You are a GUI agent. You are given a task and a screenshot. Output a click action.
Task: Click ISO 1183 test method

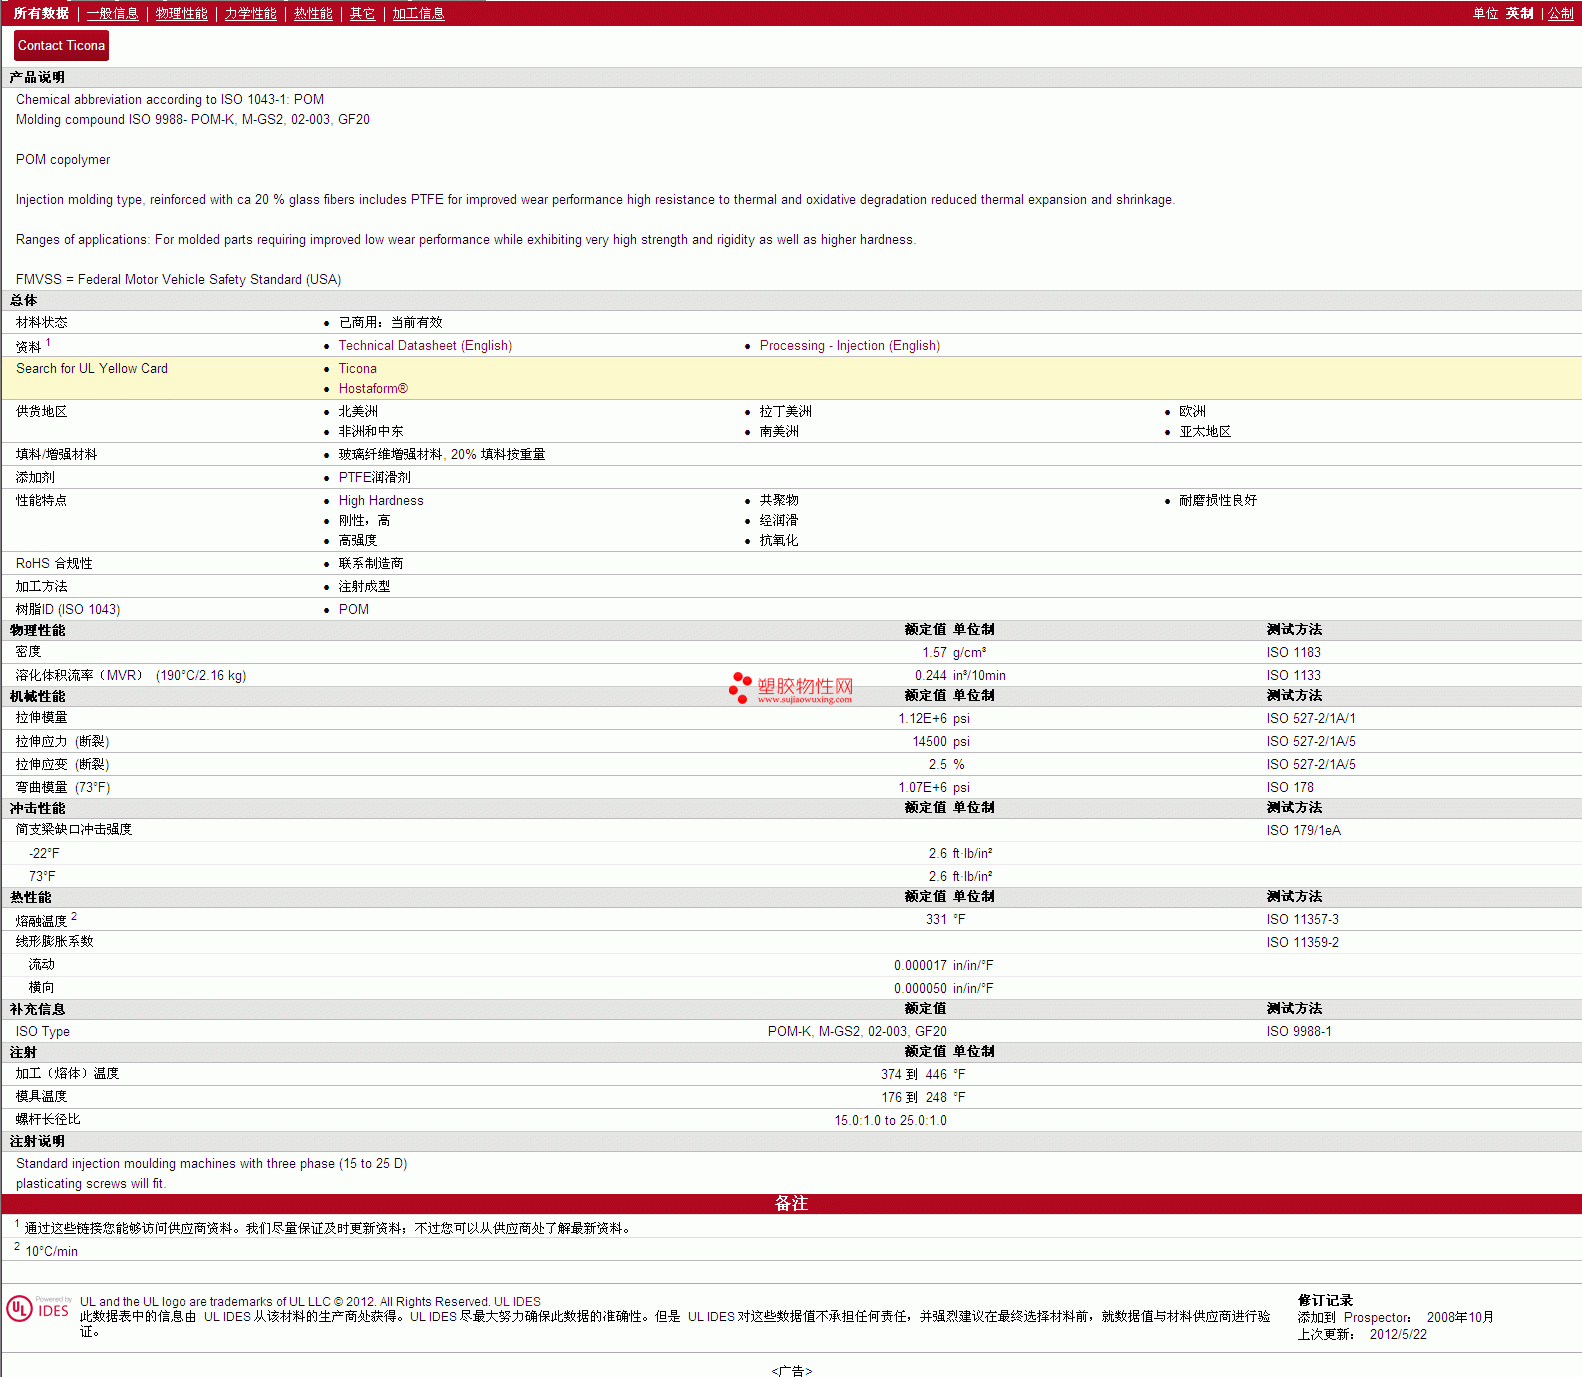(1293, 652)
